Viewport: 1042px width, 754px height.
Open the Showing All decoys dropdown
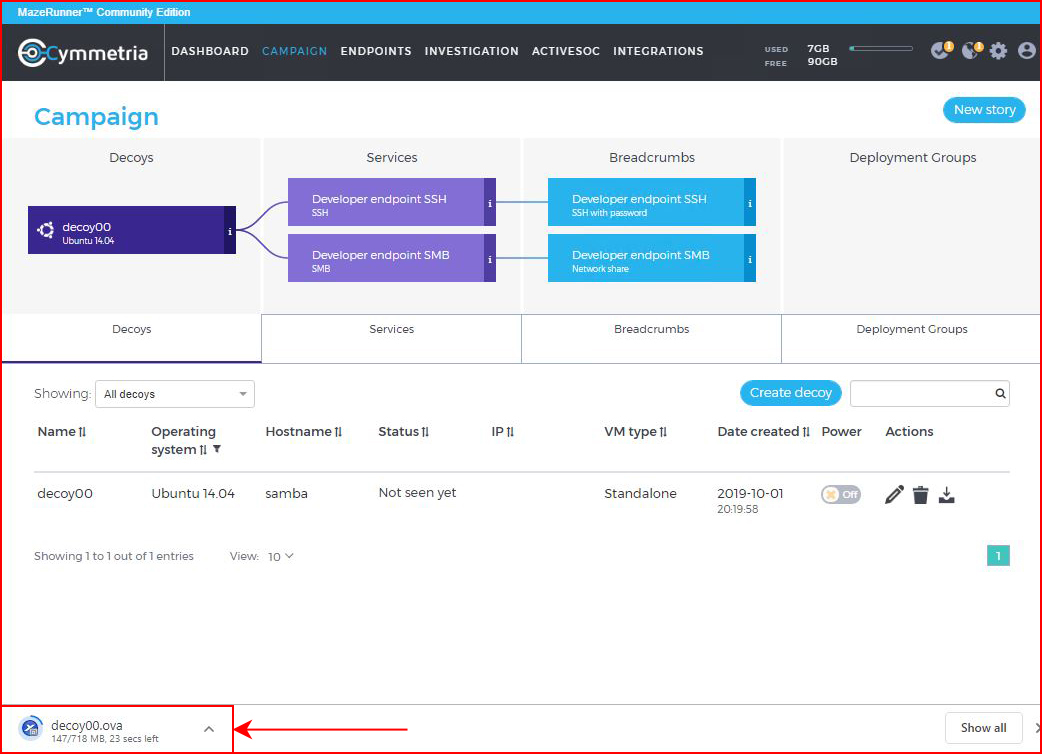click(175, 394)
